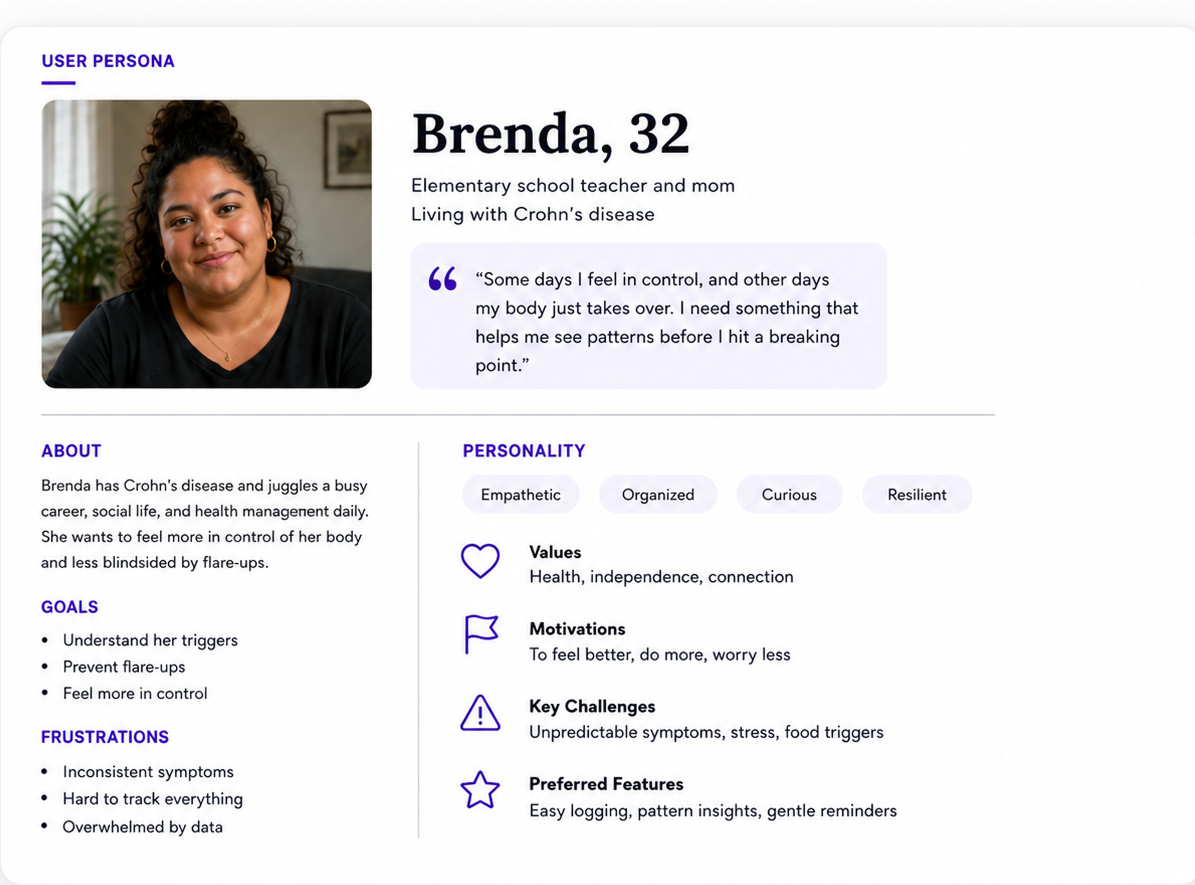Viewport: 1195px width, 885px height.
Task: Select the Organized personality tag
Action: (x=658, y=495)
